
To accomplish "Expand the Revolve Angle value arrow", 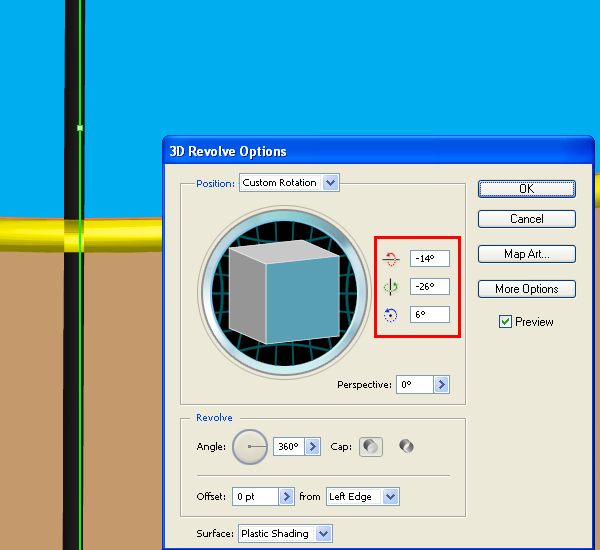I will (312, 446).
